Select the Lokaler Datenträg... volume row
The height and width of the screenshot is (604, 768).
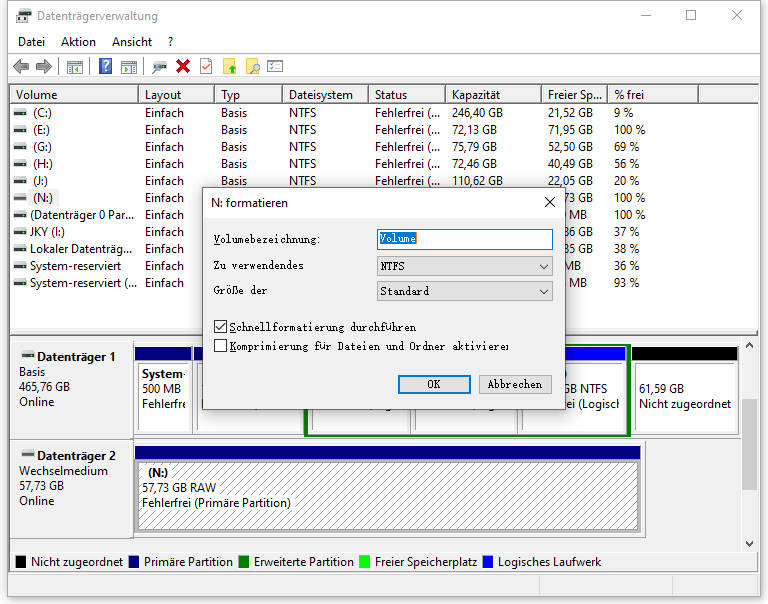[81, 249]
